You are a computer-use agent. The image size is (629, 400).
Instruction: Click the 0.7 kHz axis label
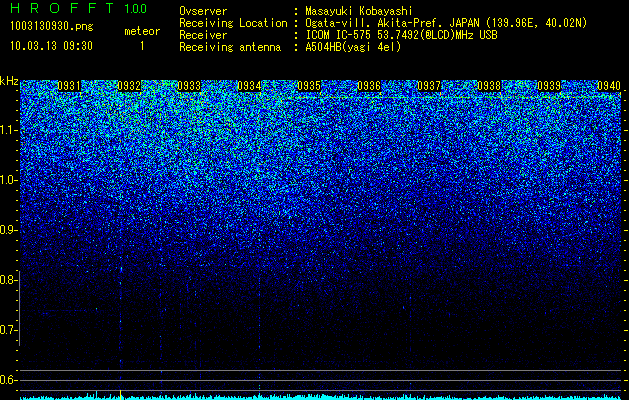[8, 330]
